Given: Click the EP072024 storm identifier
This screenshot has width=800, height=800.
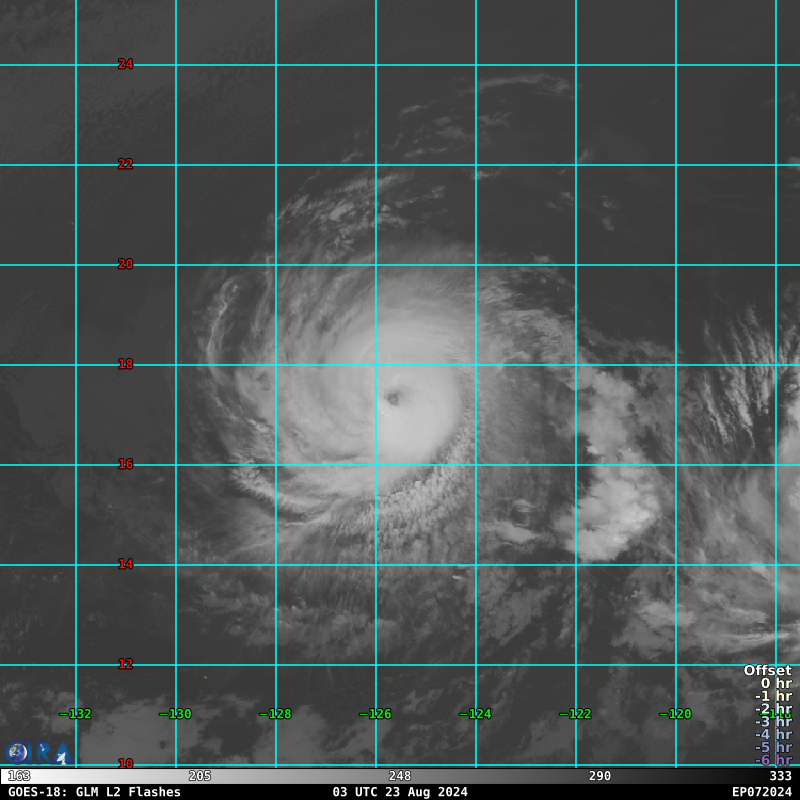Looking at the screenshot, I should (x=761, y=792).
